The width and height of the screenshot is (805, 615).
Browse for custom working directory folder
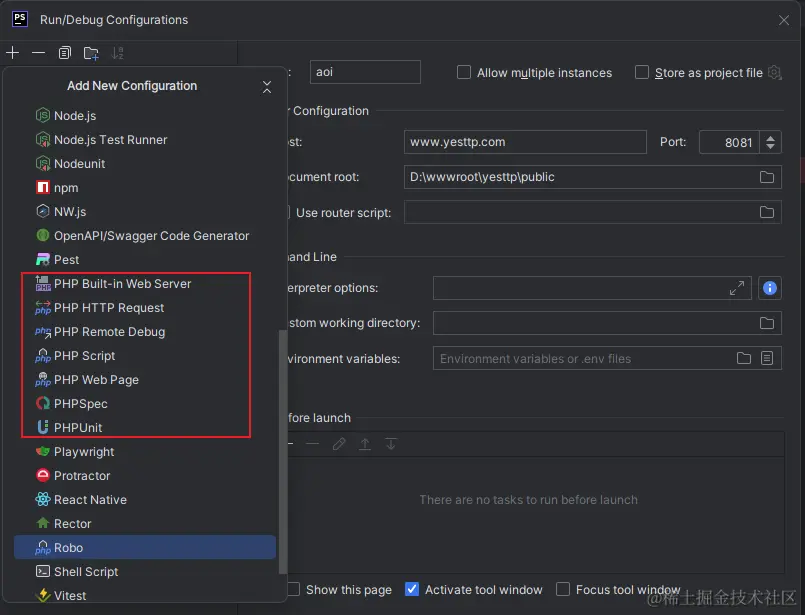tap(766, 323)
